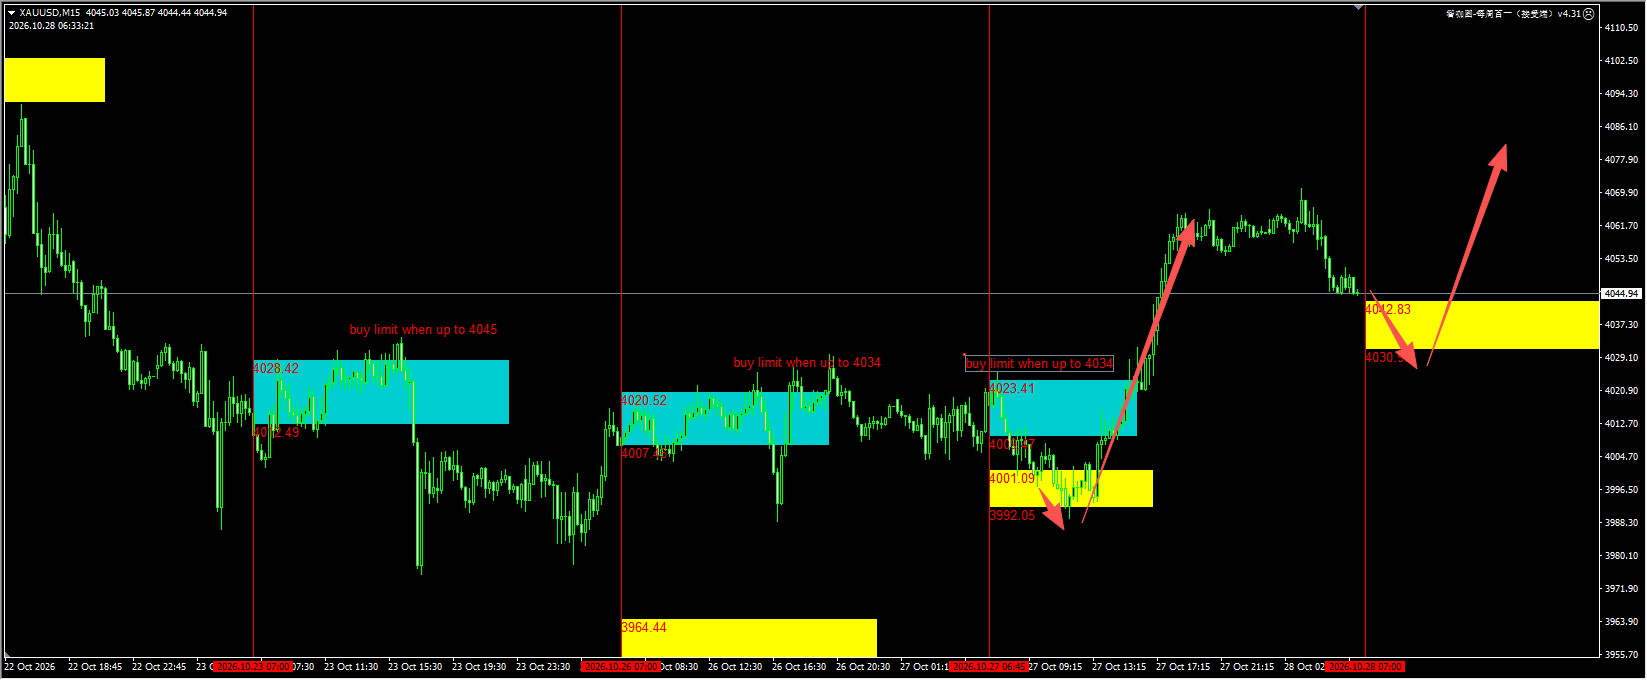This screenshot has width=1647, height=680.
Task: Click the 4061.70 price scale value
Action: pyautogui.click(x=1621, y=226)
